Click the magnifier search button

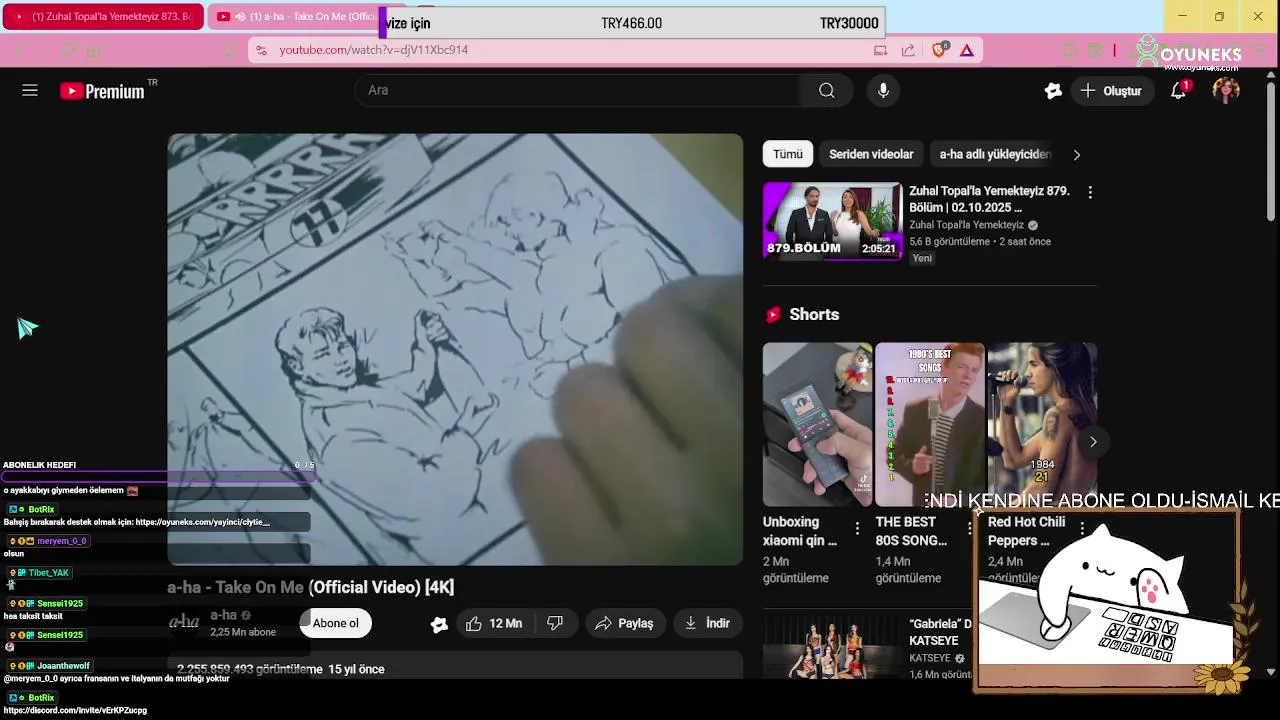point(826,90)
